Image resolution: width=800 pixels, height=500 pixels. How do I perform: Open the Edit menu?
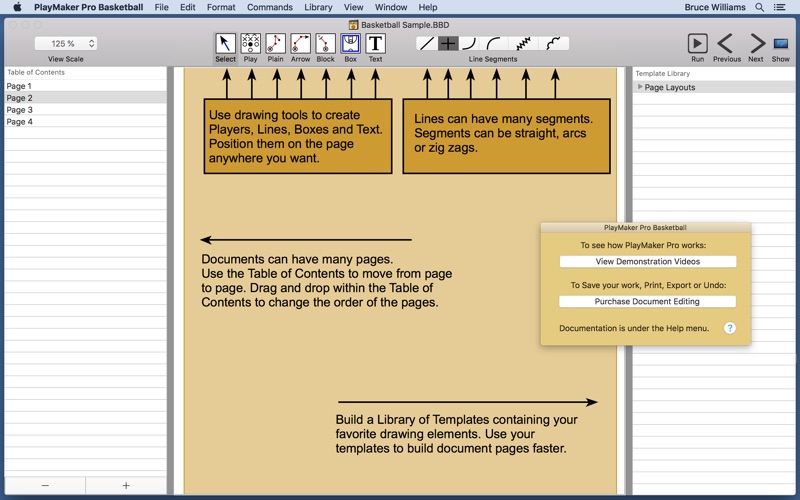point(188,7)
